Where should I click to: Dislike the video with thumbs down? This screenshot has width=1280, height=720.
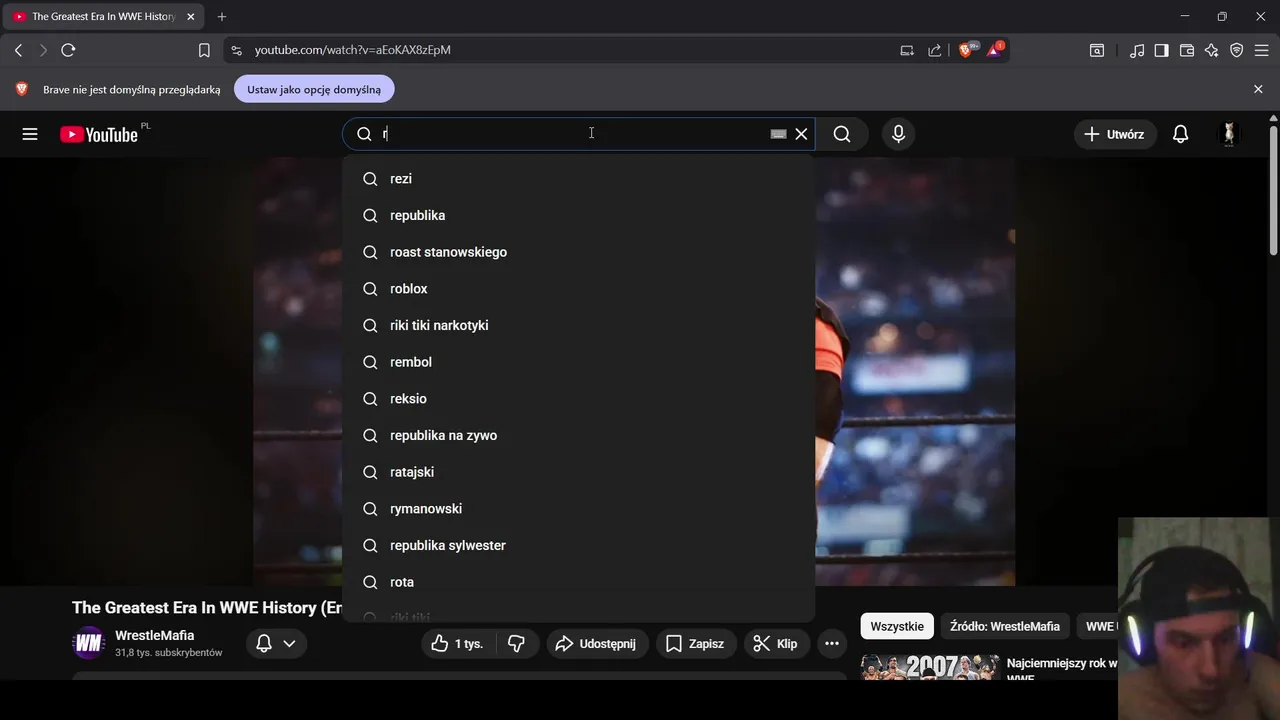tap(517, 644)
